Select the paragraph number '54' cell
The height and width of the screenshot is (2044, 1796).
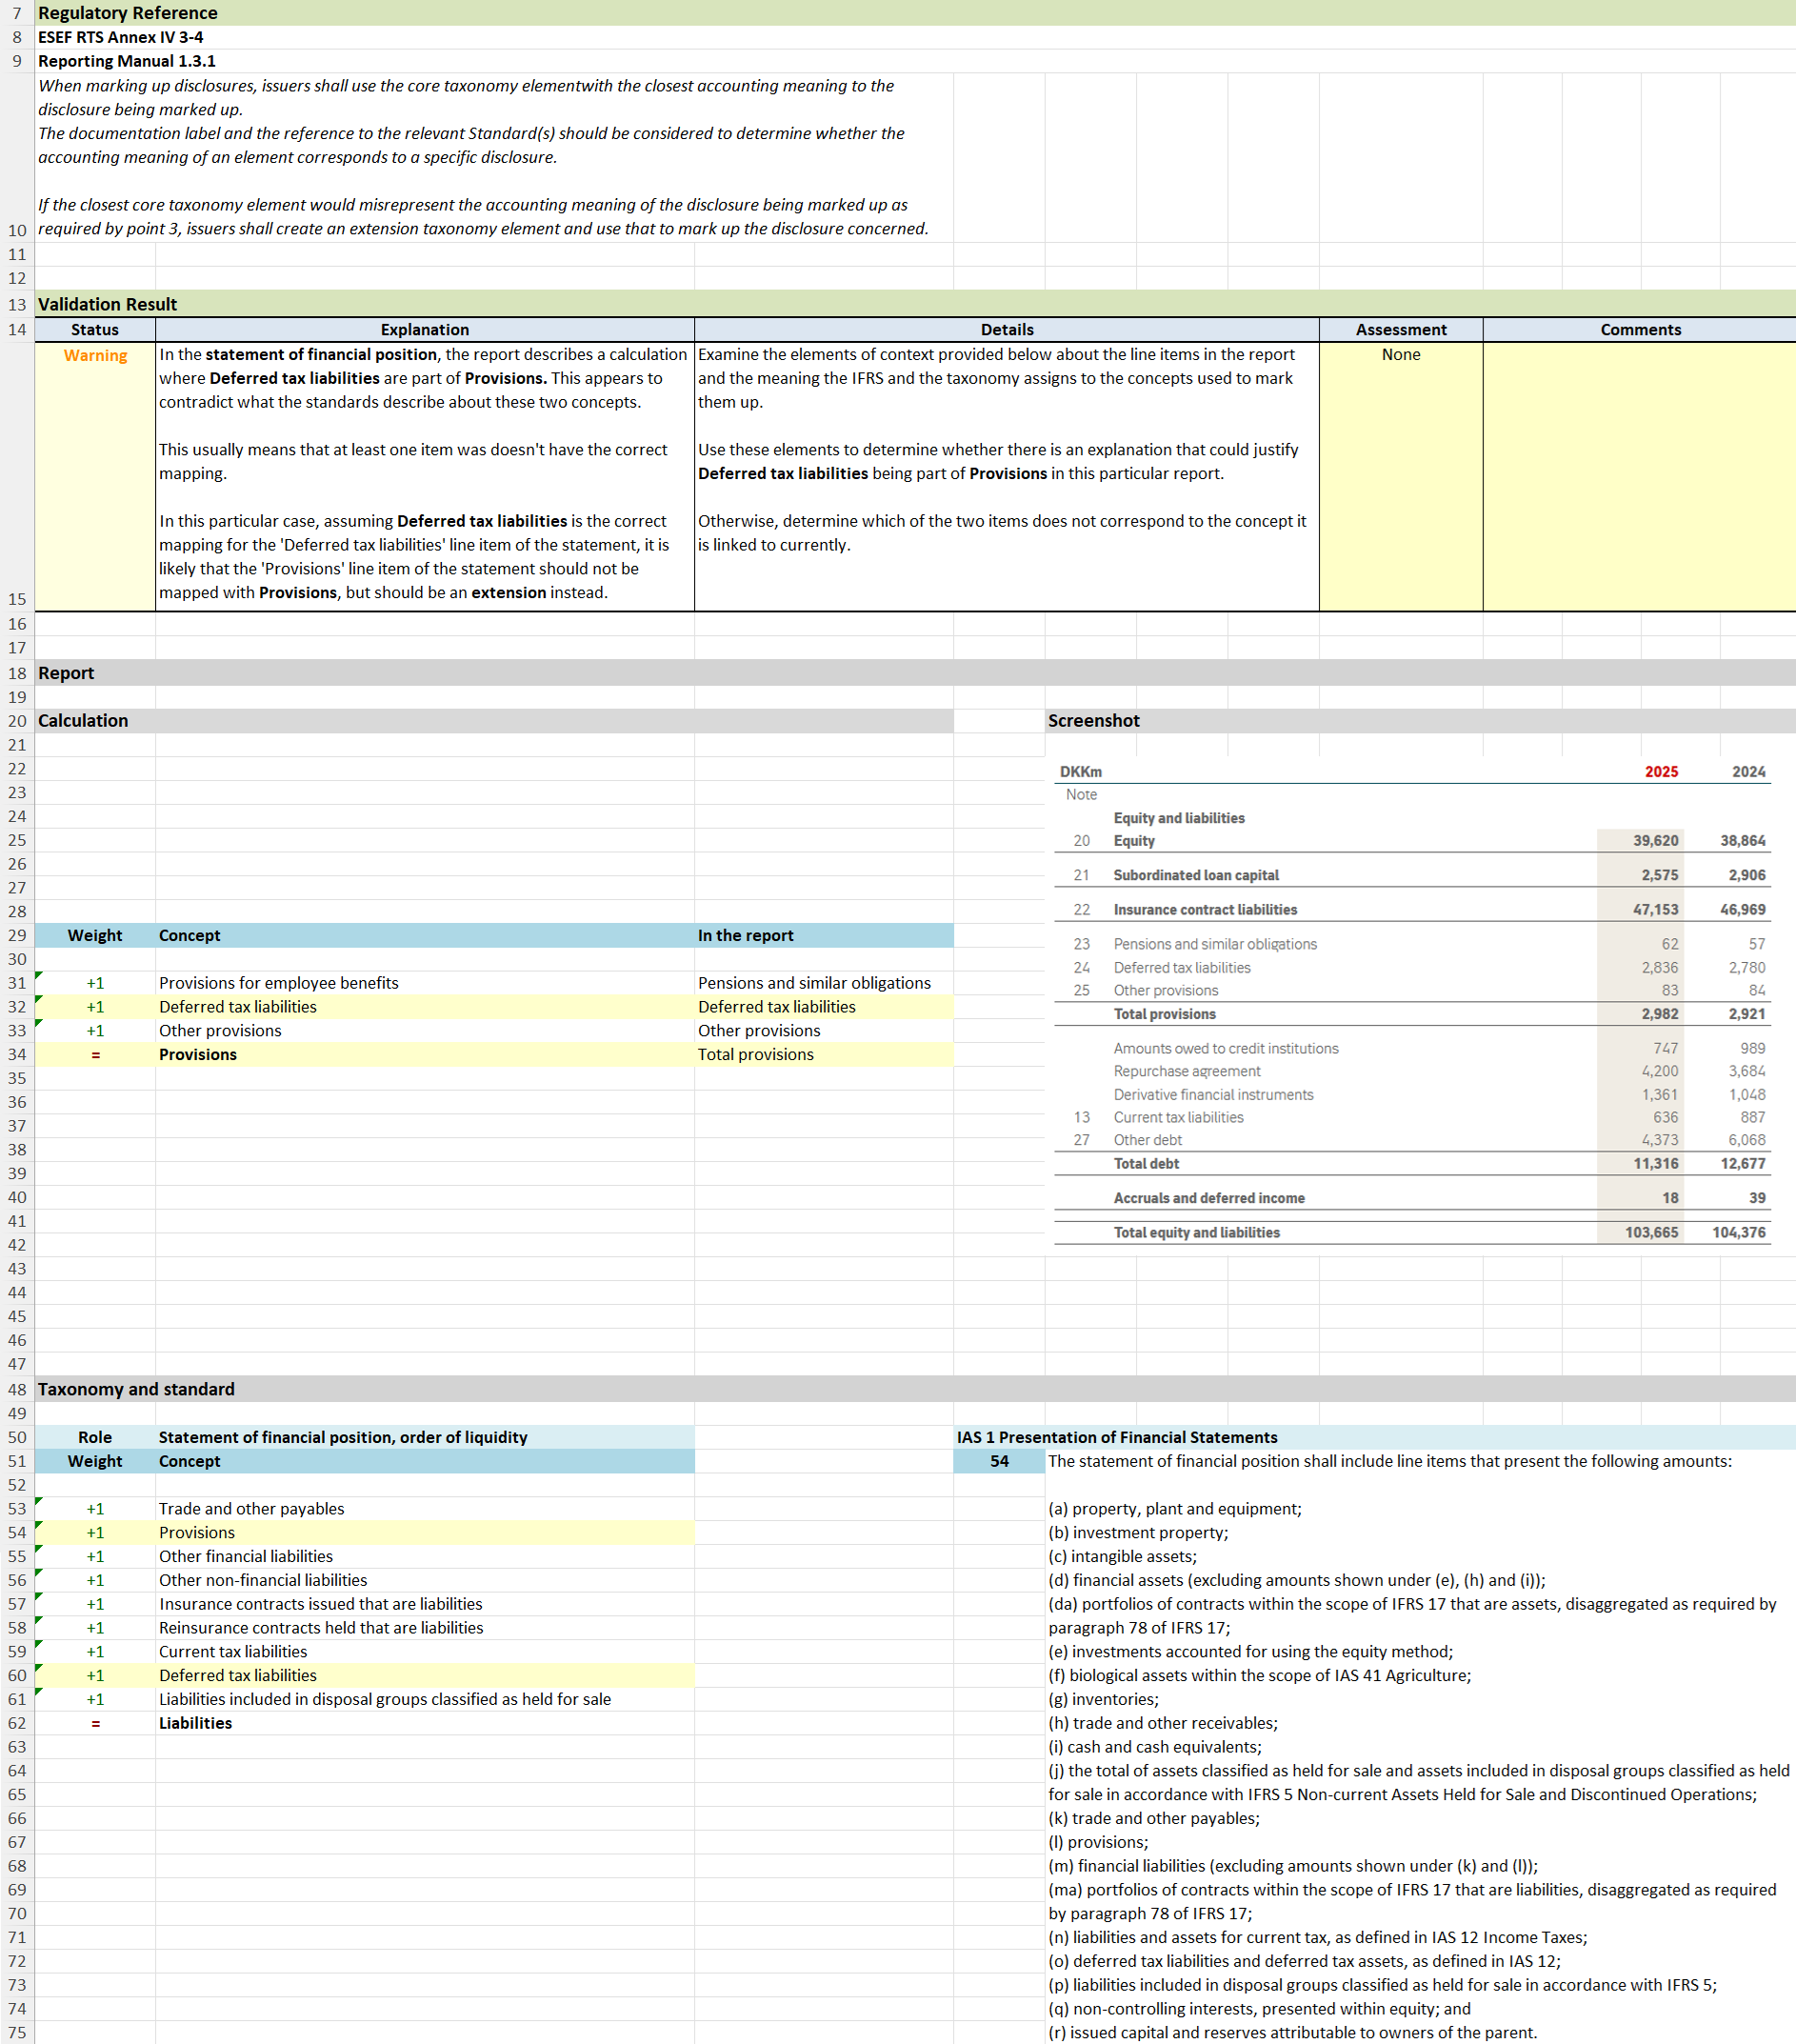click(x=999, y=1461)
